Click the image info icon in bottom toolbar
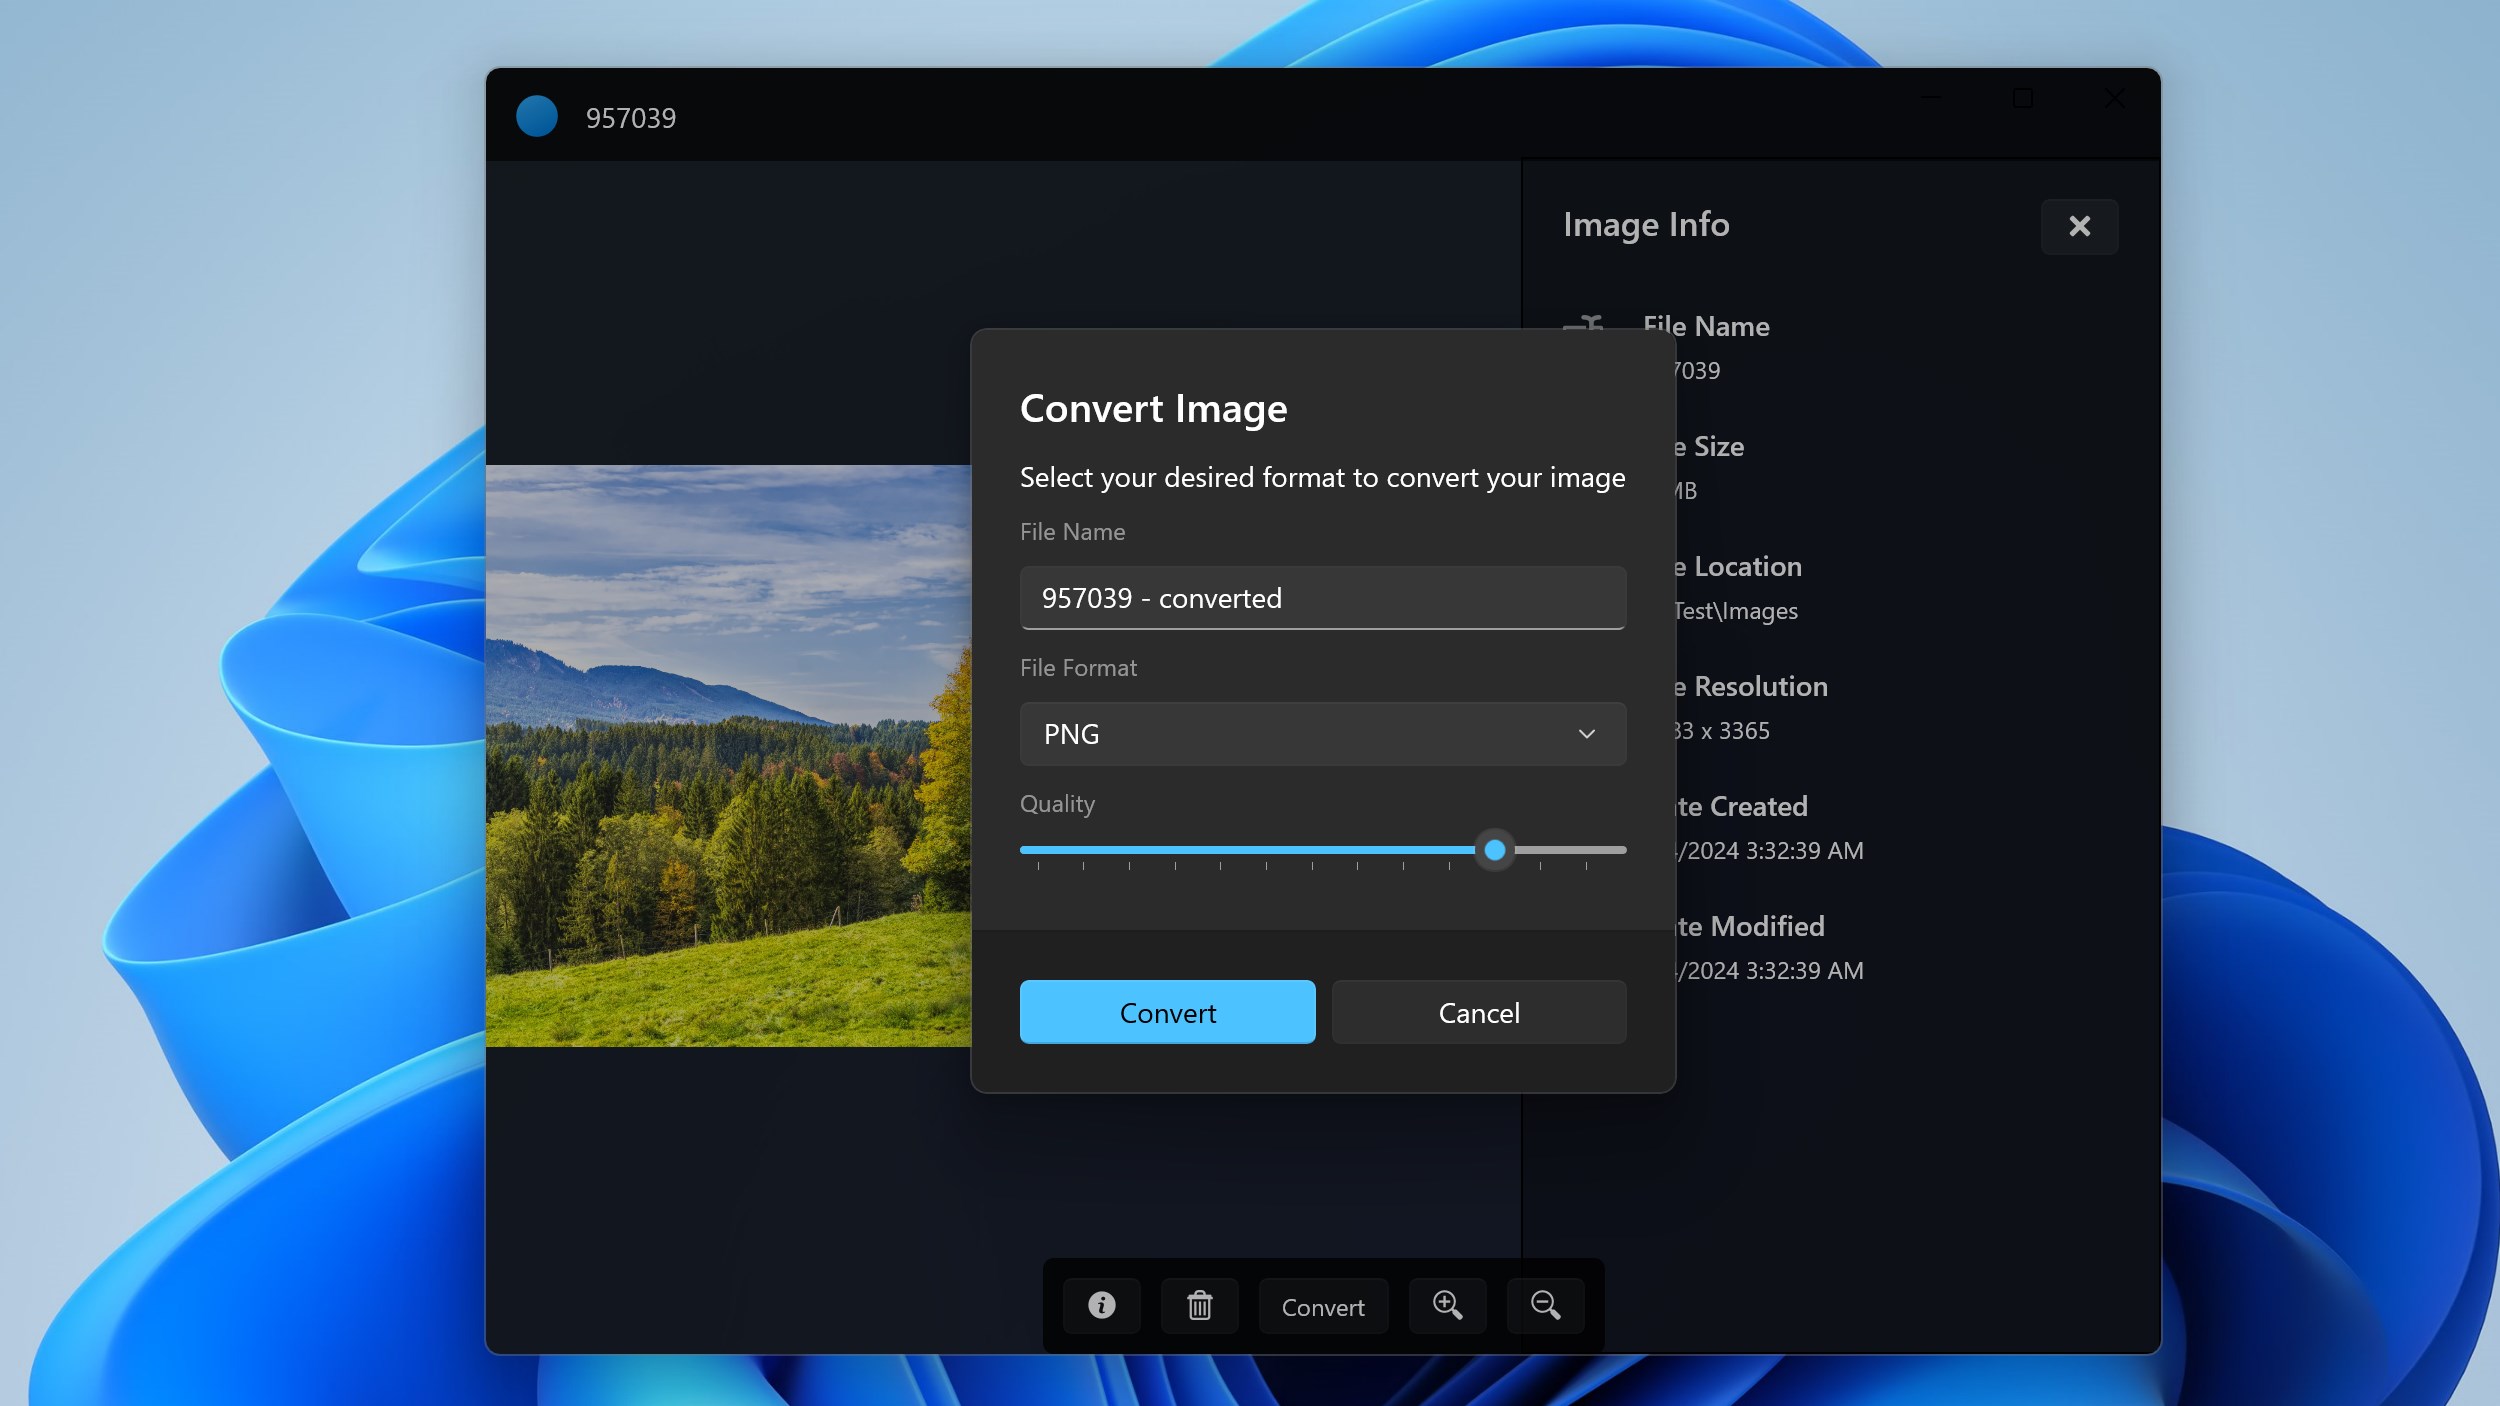Viewport: 2500px width, 1406px height. pyautogui.click(x=1101, y=1305)
